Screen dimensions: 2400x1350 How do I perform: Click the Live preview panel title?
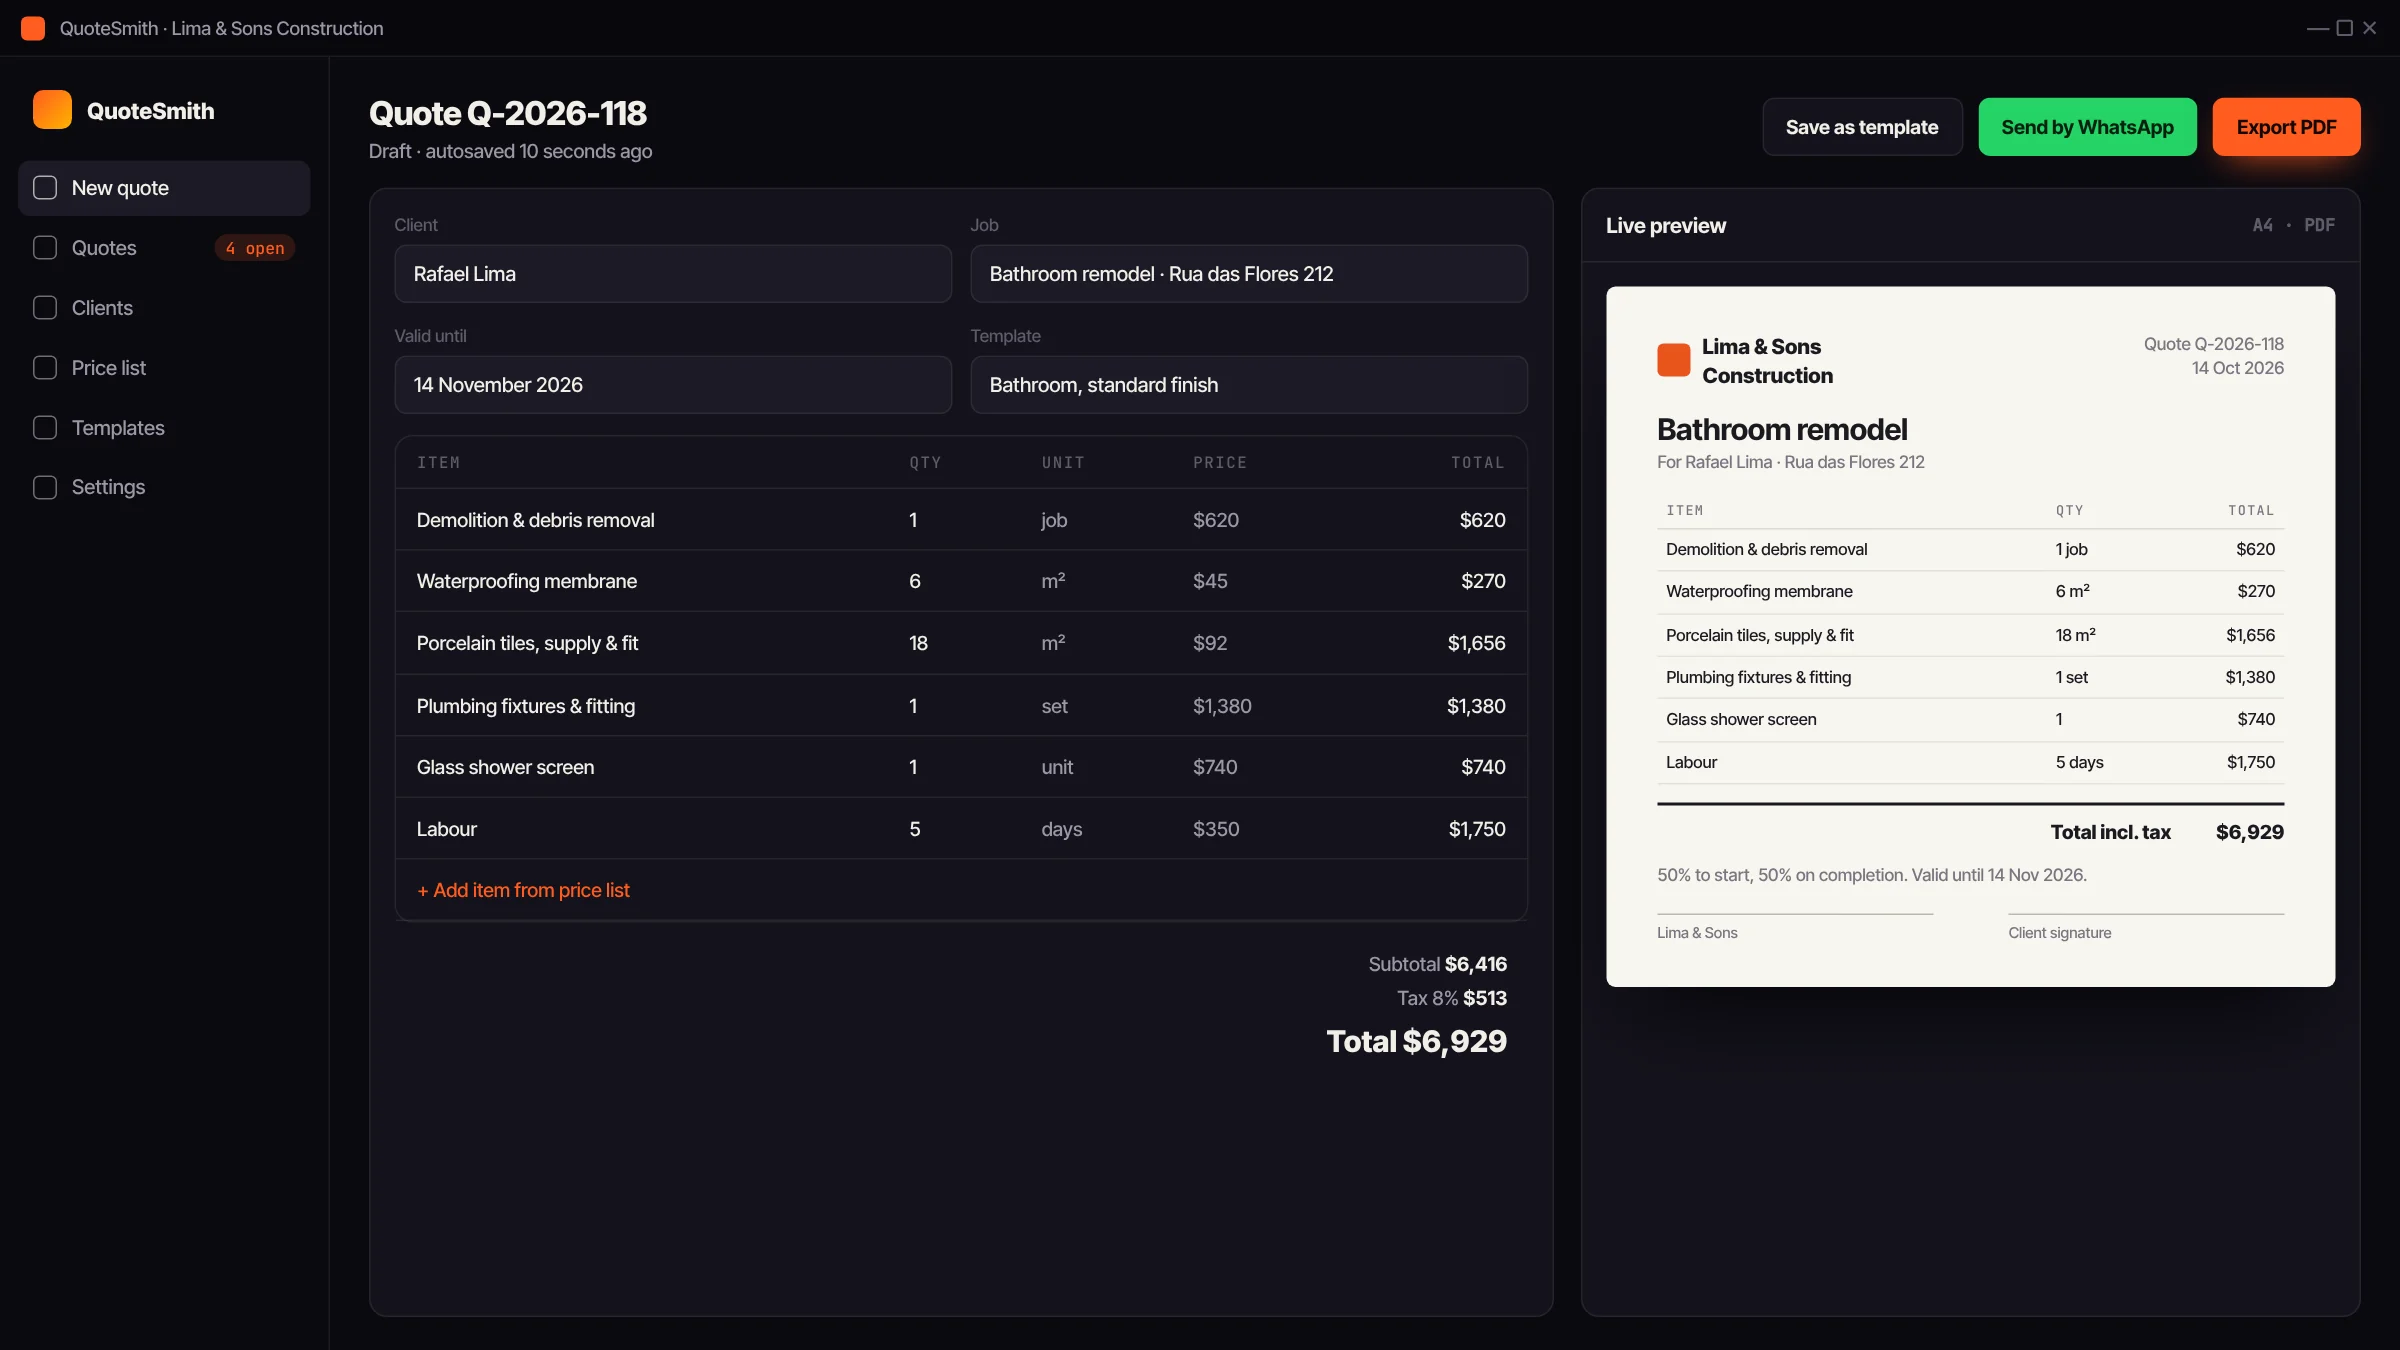click(1665, 225)
